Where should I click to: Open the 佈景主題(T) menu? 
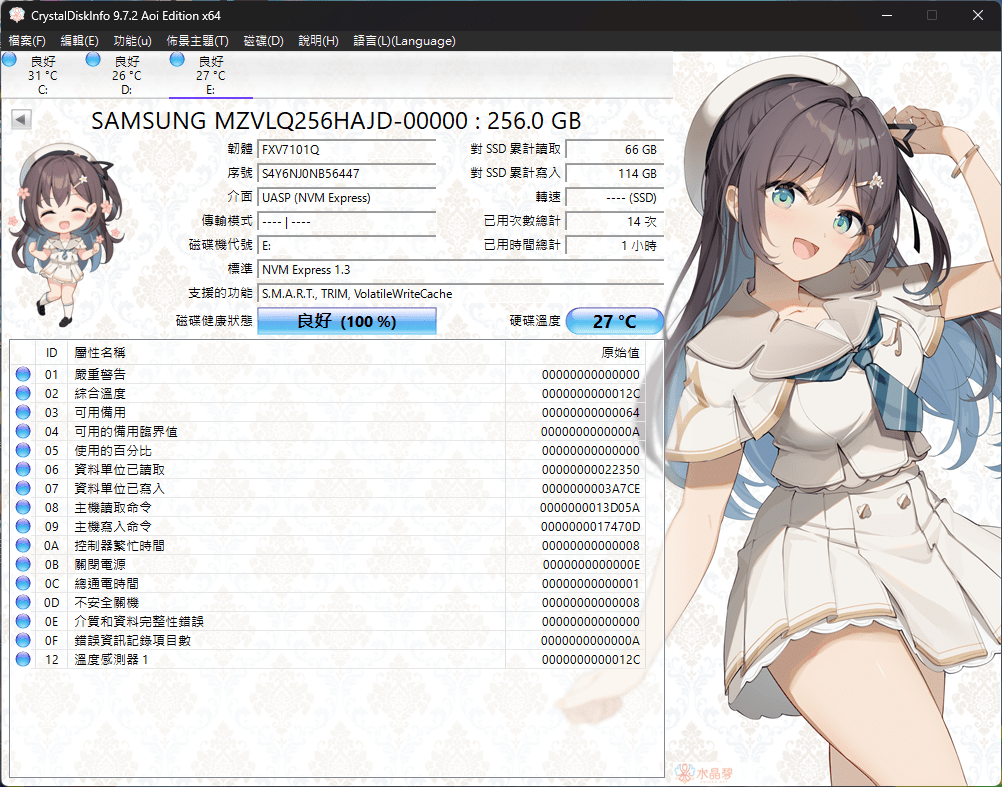(197, 41)
